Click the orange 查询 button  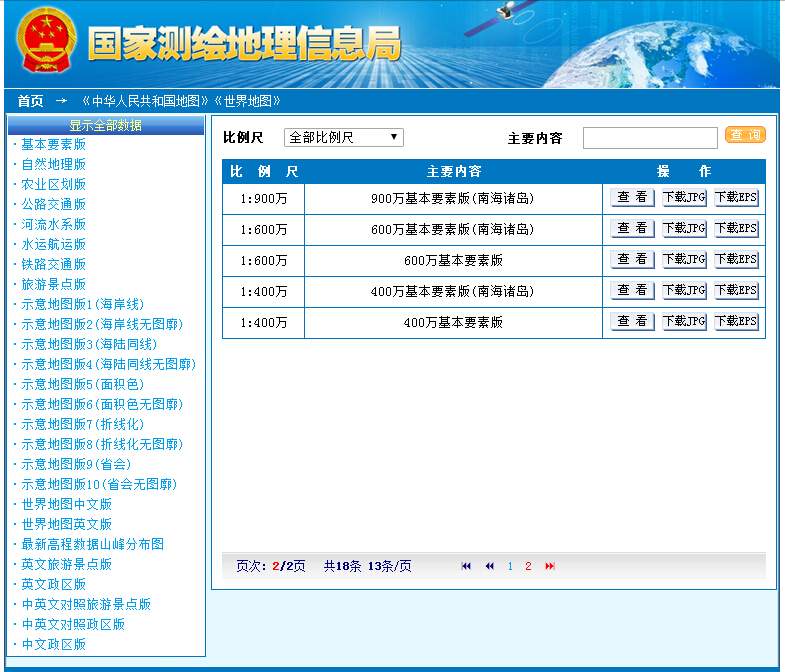(745, 135)
